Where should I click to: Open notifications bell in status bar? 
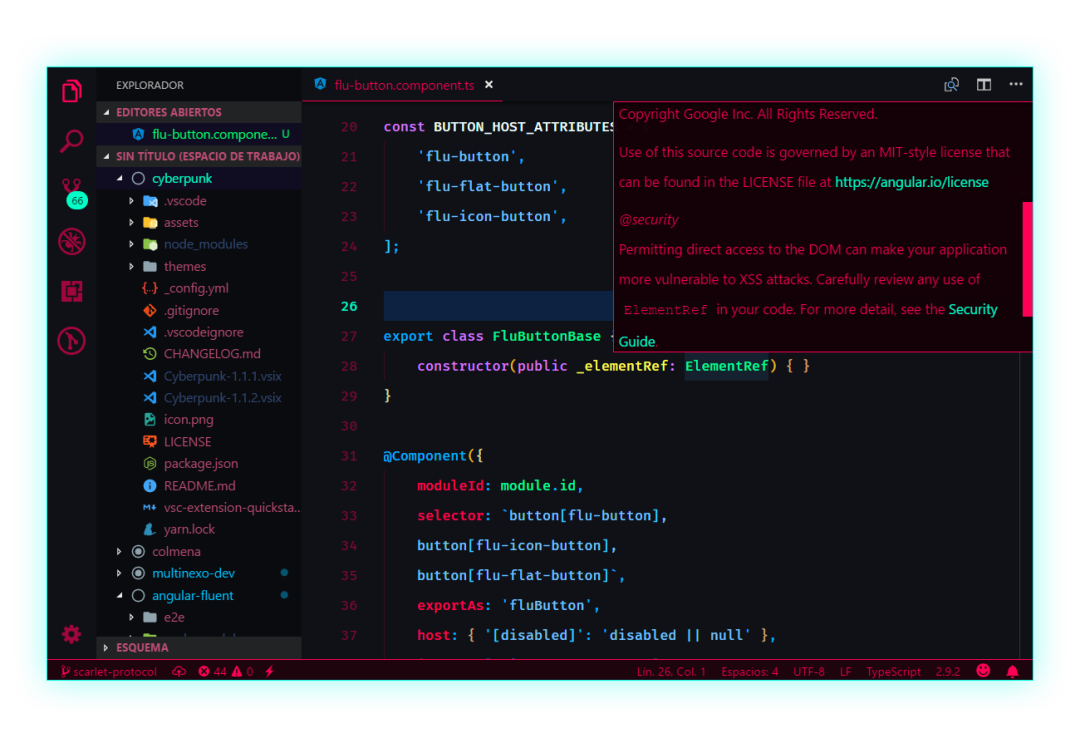coord(1012,672)
